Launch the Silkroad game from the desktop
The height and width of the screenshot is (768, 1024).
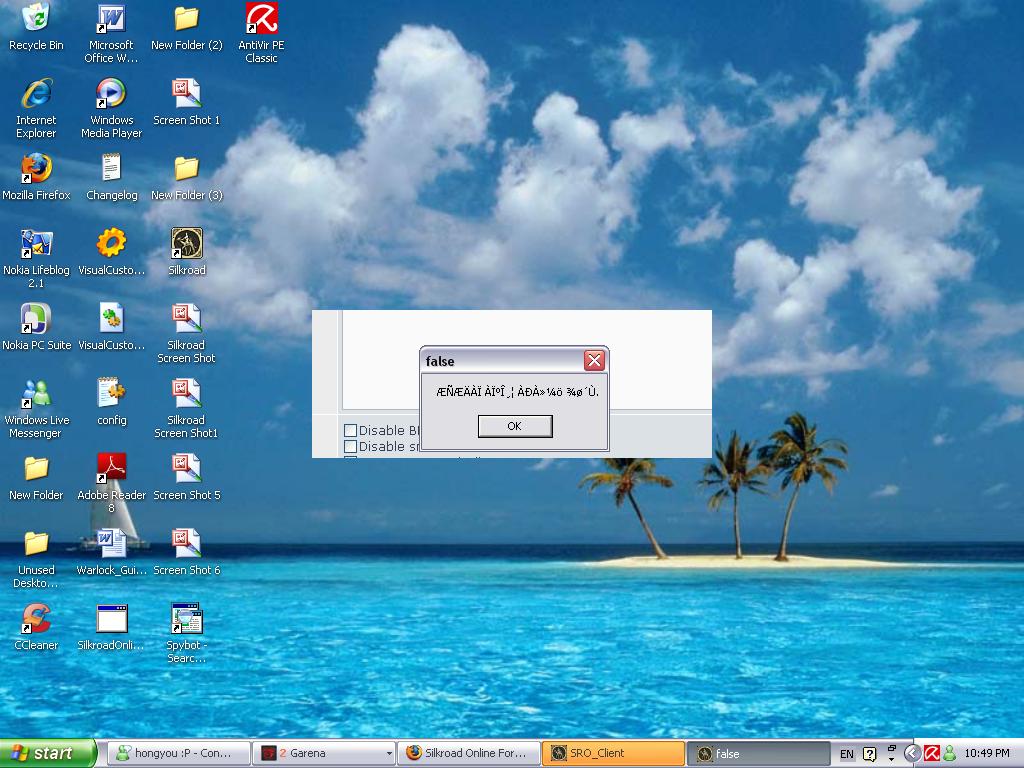point(186,245)
